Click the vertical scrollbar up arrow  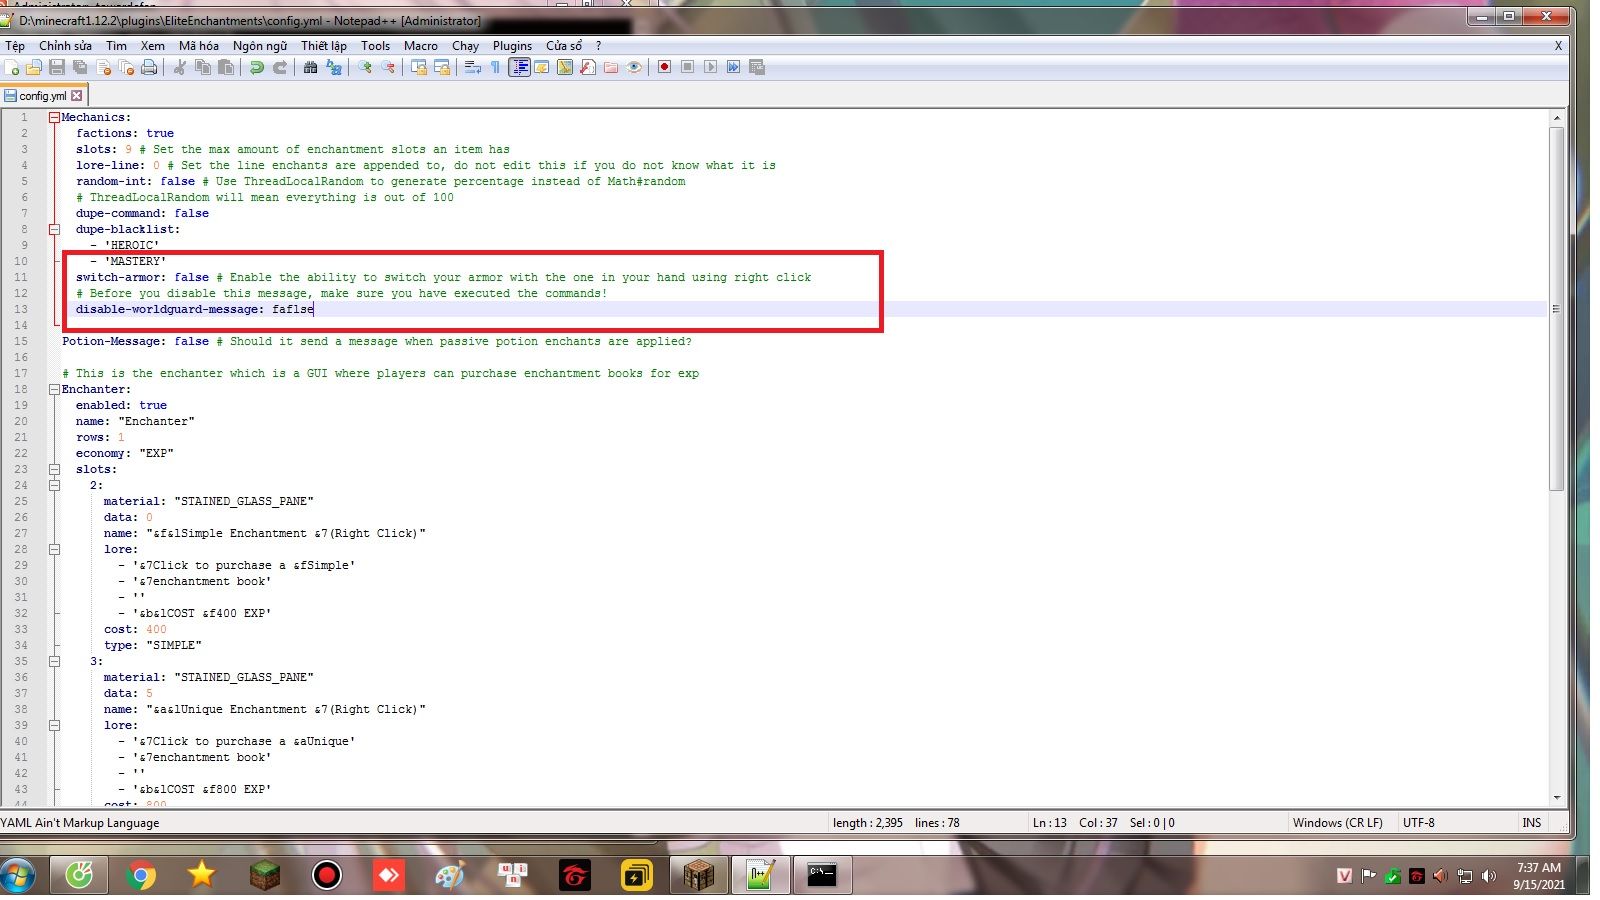point(1556,118)
